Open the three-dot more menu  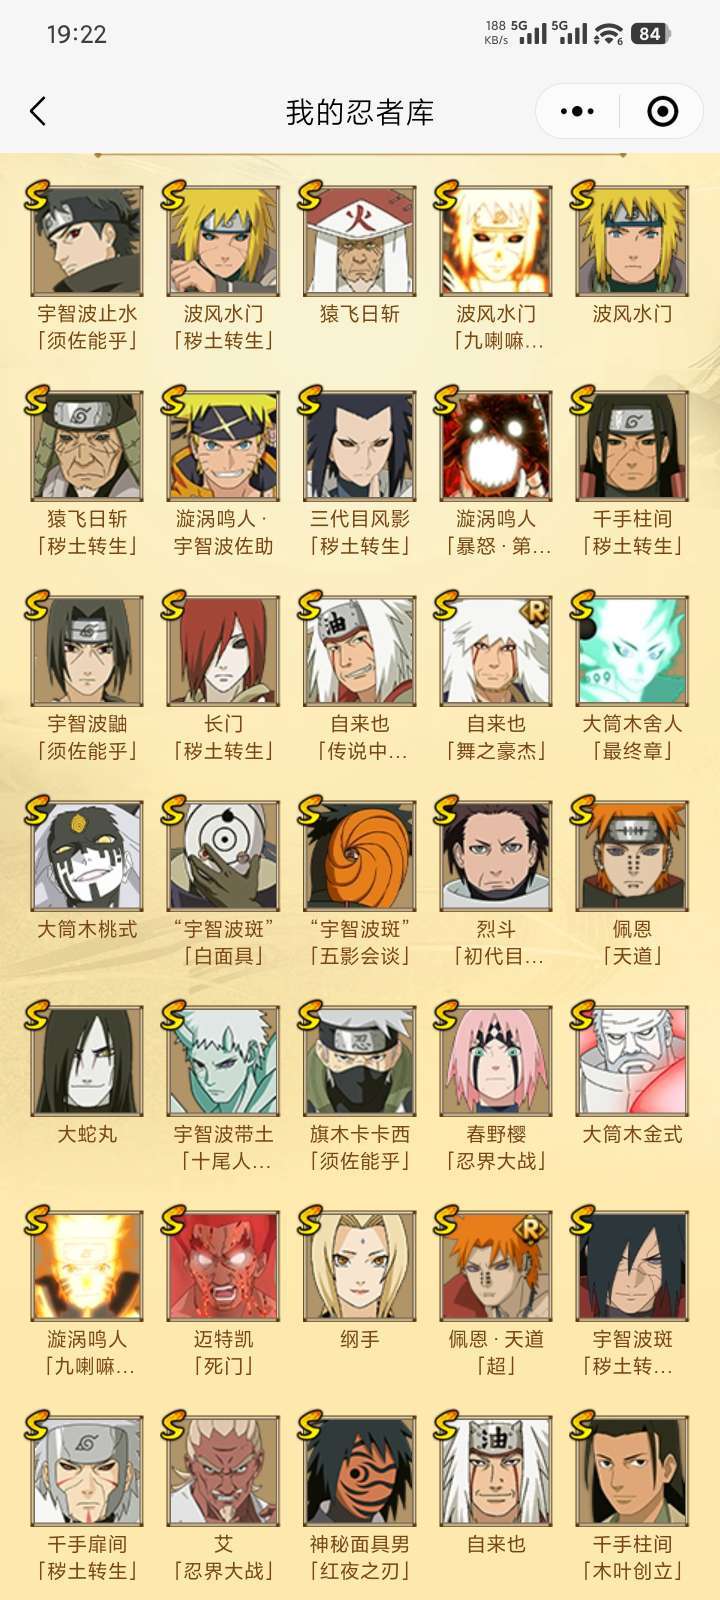pyautogui.click(x=577, y=111)
